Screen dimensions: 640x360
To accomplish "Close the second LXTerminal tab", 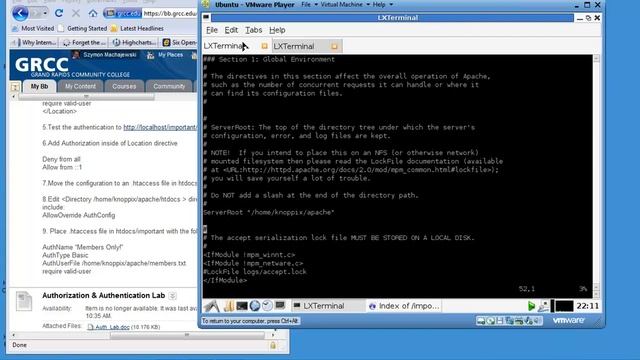I will [334, 46].
